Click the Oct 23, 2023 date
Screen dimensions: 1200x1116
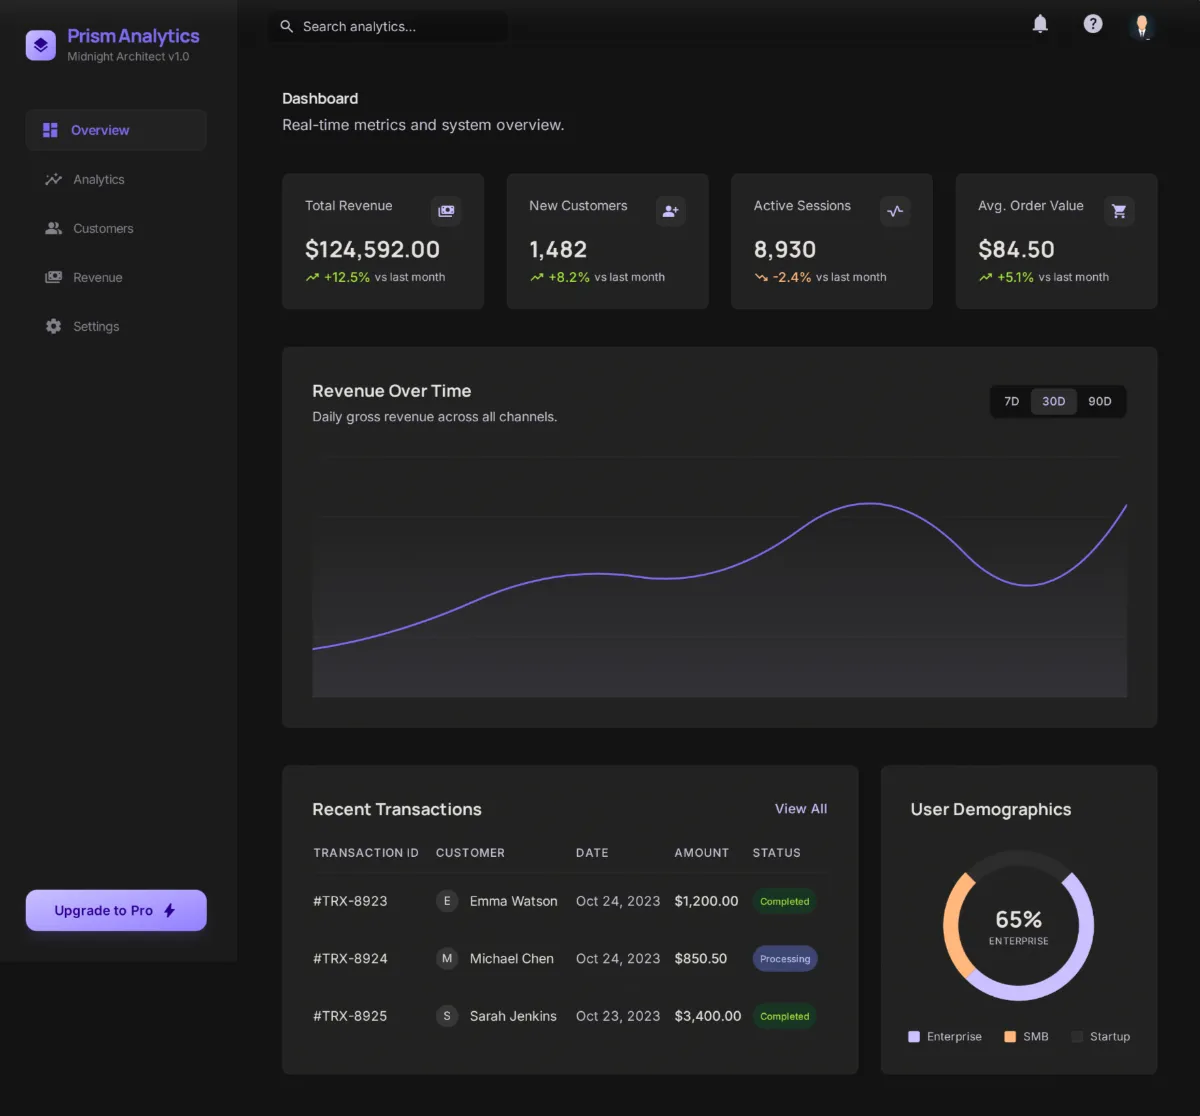618,1016
